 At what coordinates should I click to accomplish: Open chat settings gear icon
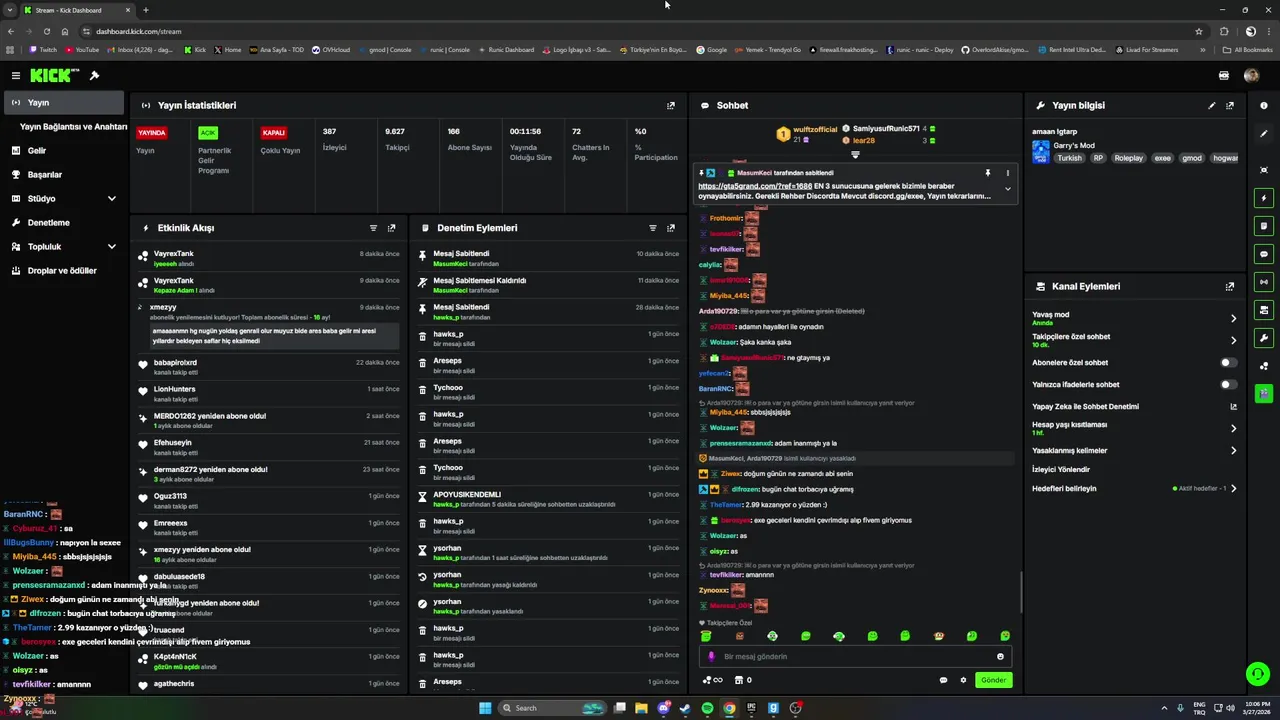click(x=964, y=680)
